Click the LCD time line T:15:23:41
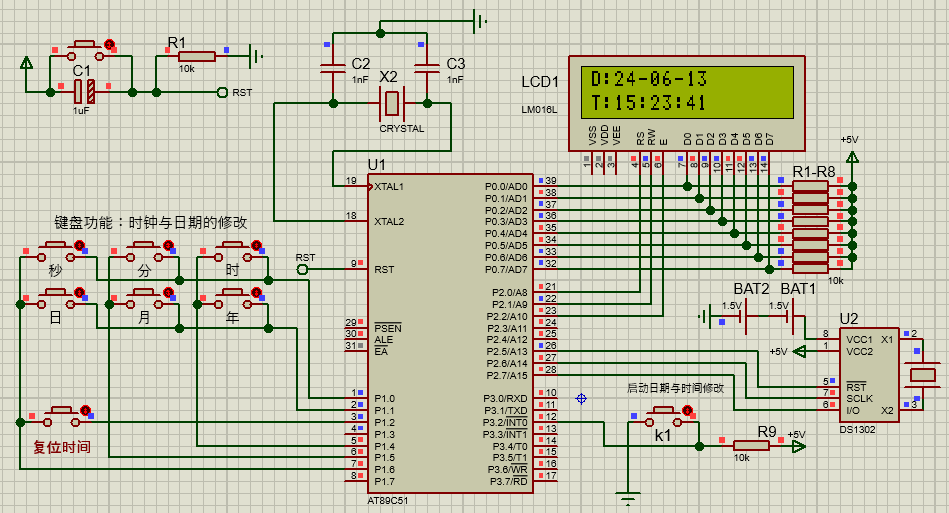Image resolution: width=949 pixels, height=513 pixels. (648, 103)
